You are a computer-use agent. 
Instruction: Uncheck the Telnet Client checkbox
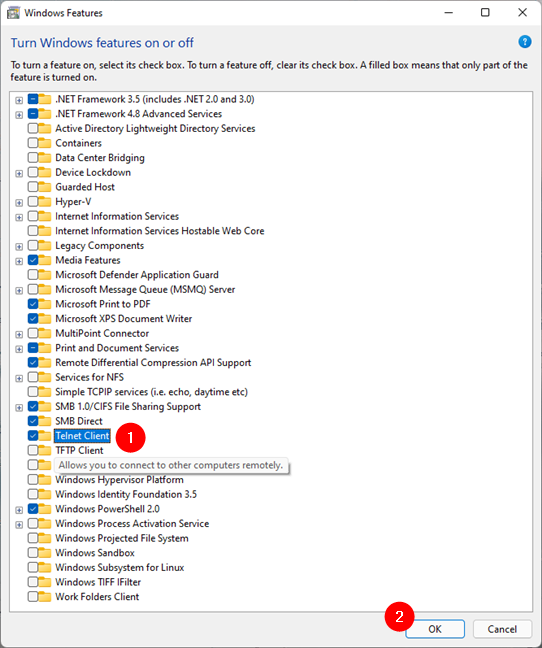pyautogui.click(x=33, y=436)
